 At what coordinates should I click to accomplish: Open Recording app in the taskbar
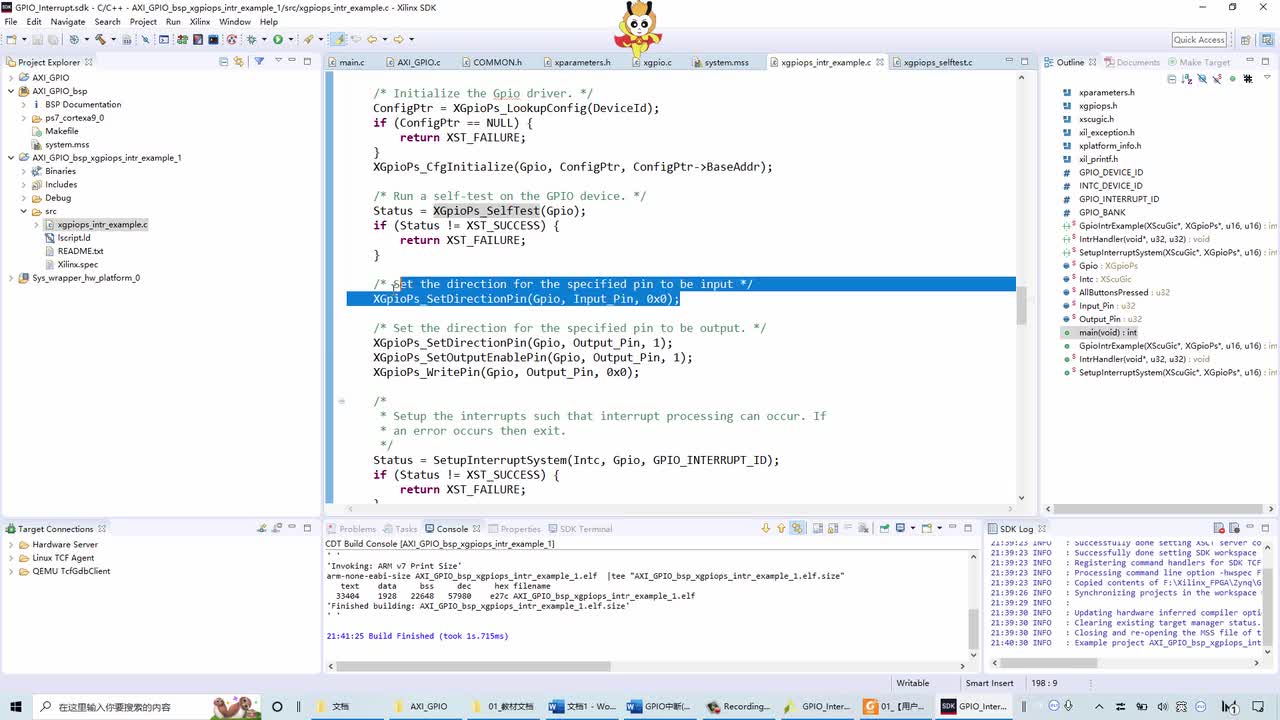click(738, 706)
